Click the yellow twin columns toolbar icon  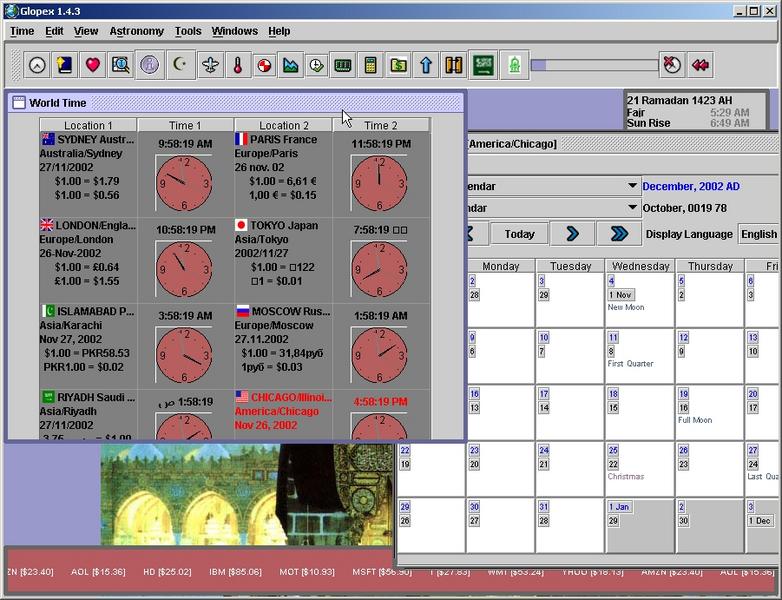click(x=454, y=65)
